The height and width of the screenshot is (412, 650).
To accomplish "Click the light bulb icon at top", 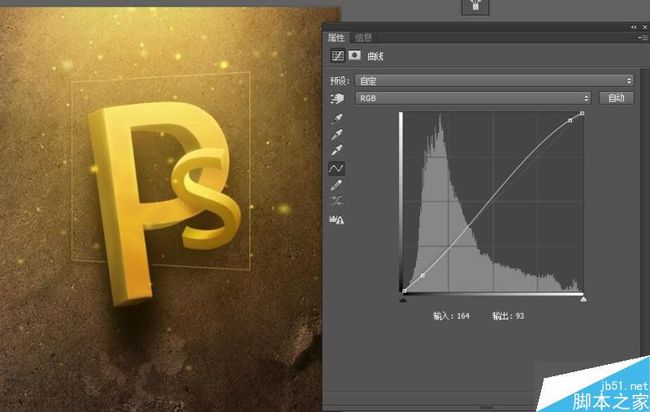I will click(475, 6).
